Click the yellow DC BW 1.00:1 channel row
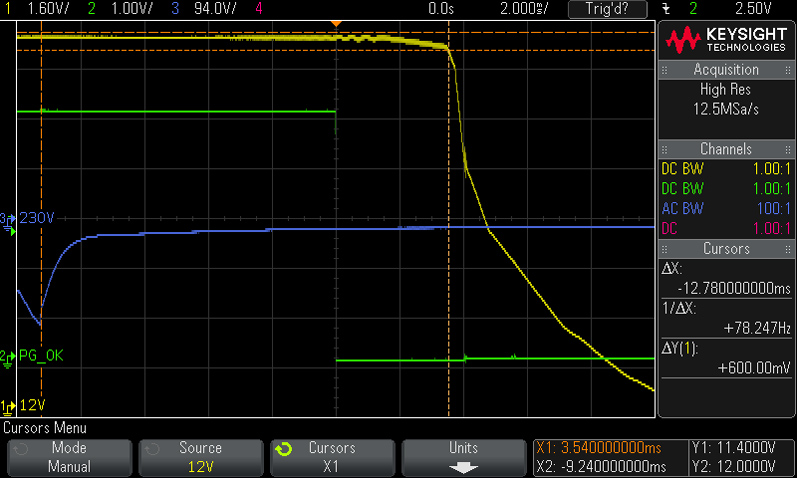The width and height of the screenshot is (797, 478). click(x=726, y=169)
